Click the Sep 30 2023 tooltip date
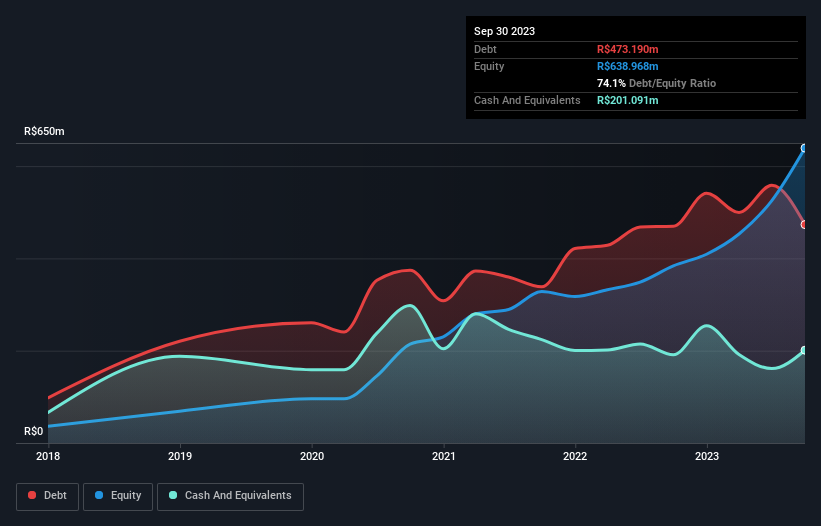Image resolution: width=821 pixels, height=526 pixels. (x=504, y=31)
